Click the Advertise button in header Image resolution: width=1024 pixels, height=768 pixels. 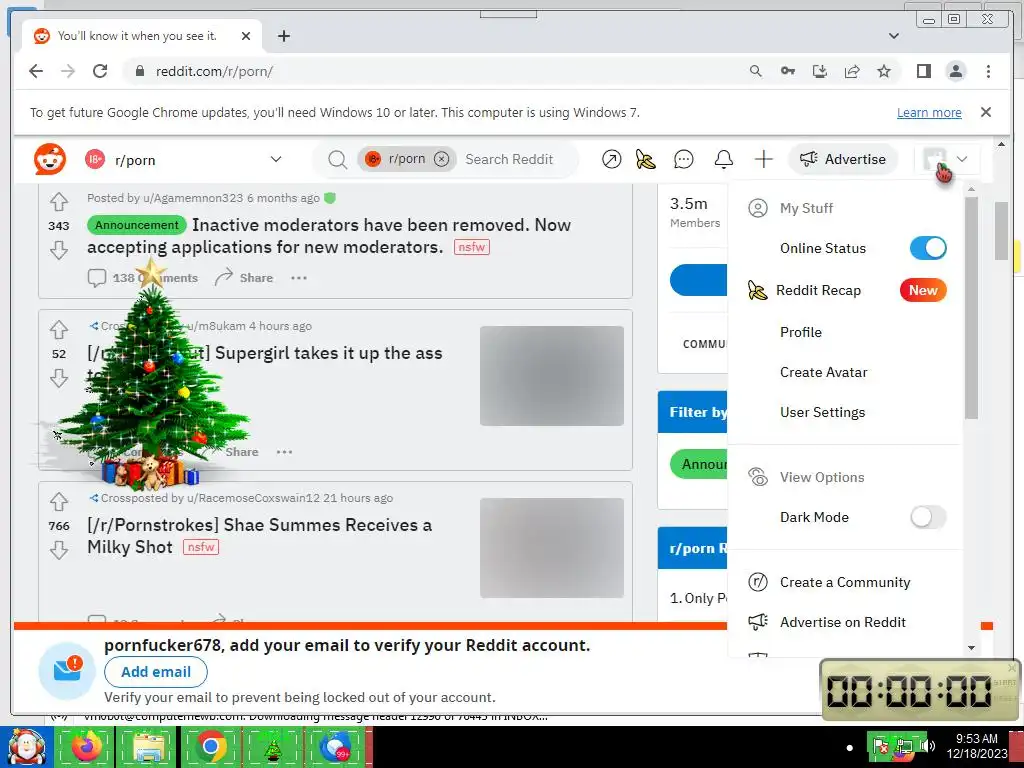(842, 159)
